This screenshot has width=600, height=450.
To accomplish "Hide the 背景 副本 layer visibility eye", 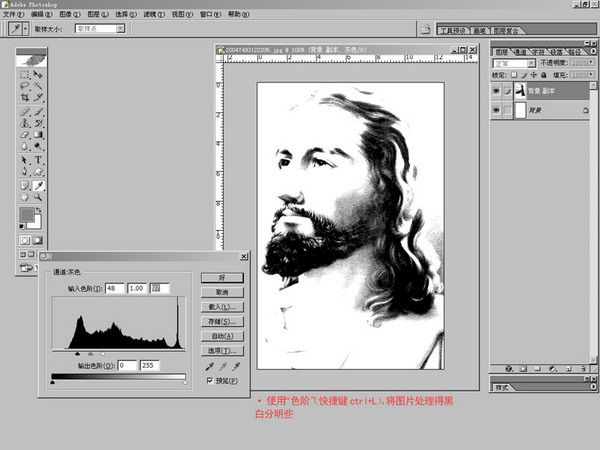I will pos(497,91).
